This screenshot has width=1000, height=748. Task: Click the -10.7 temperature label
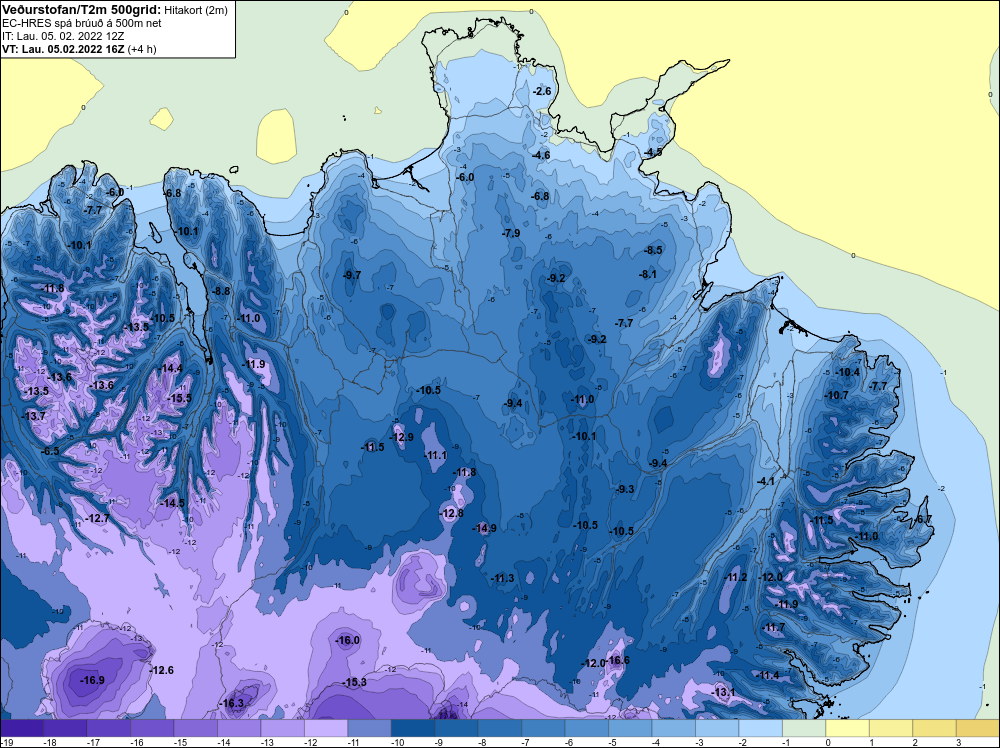coord(836,395)
